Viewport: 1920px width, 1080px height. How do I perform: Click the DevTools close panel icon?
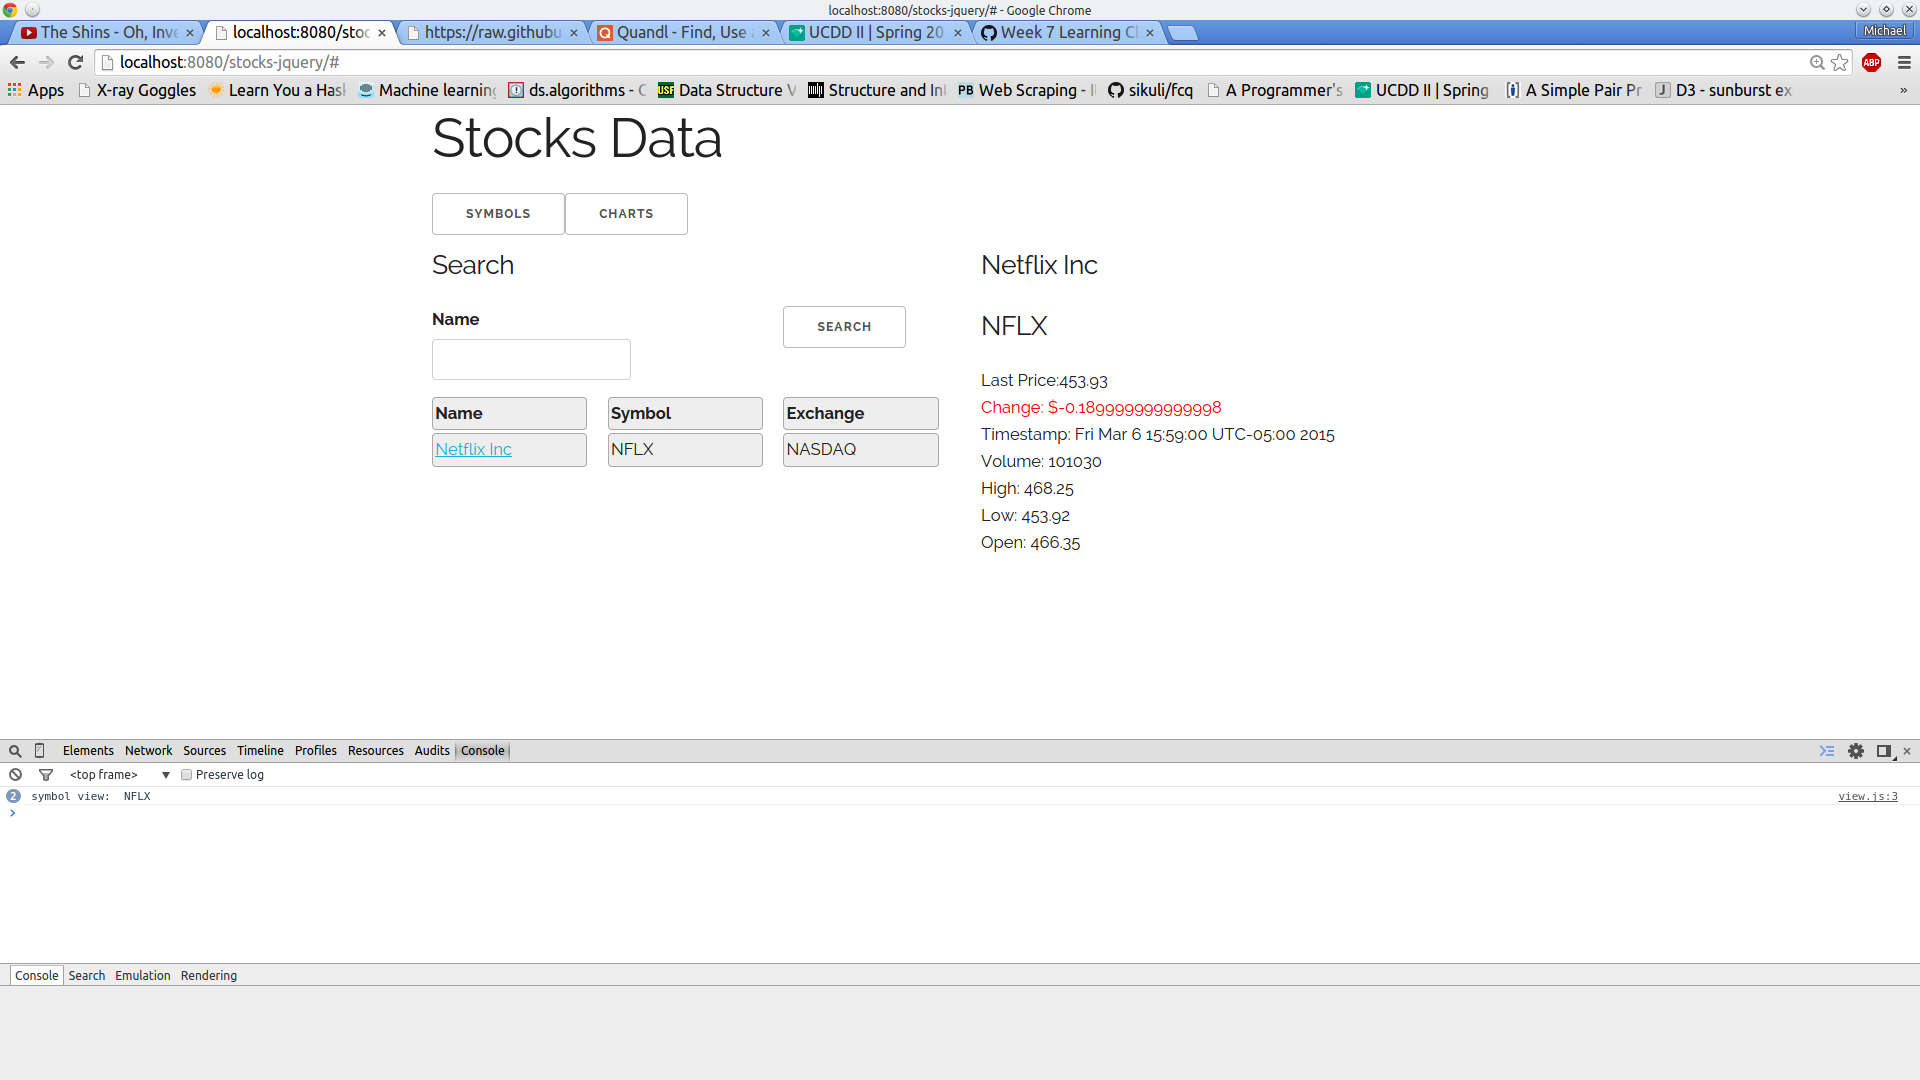coord(1908,750)
